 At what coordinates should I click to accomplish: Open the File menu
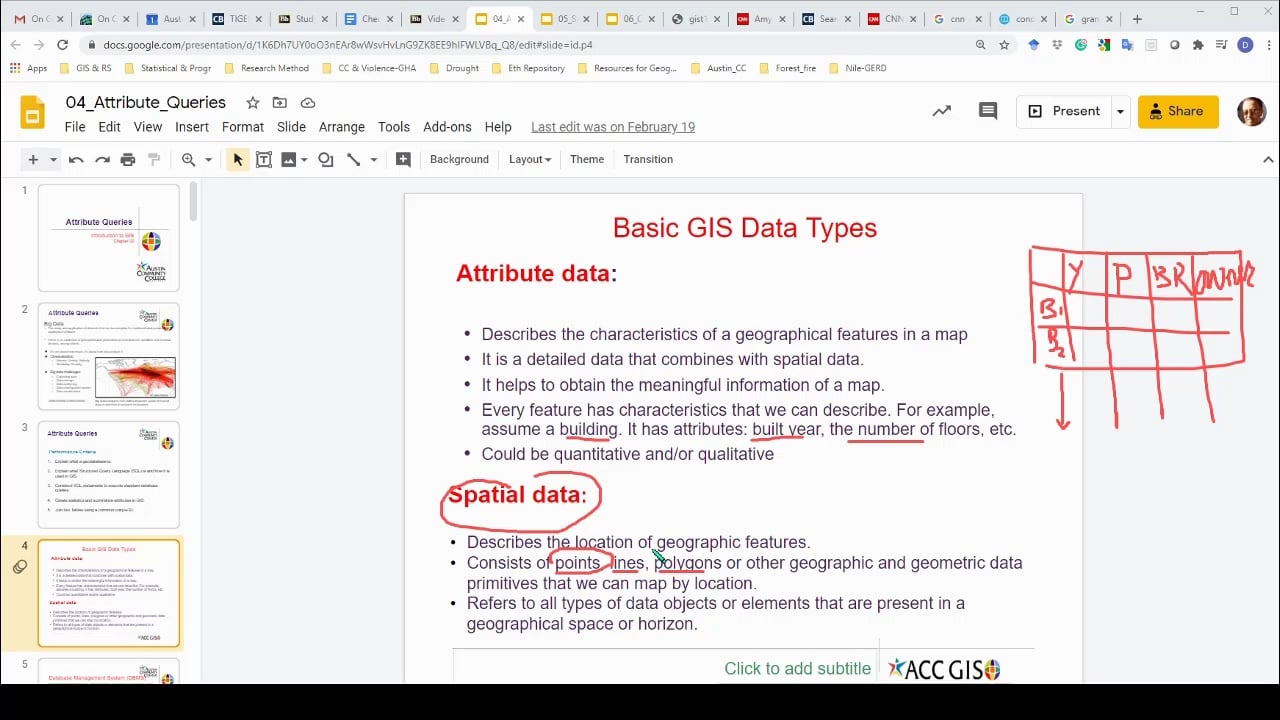point(75,127)
